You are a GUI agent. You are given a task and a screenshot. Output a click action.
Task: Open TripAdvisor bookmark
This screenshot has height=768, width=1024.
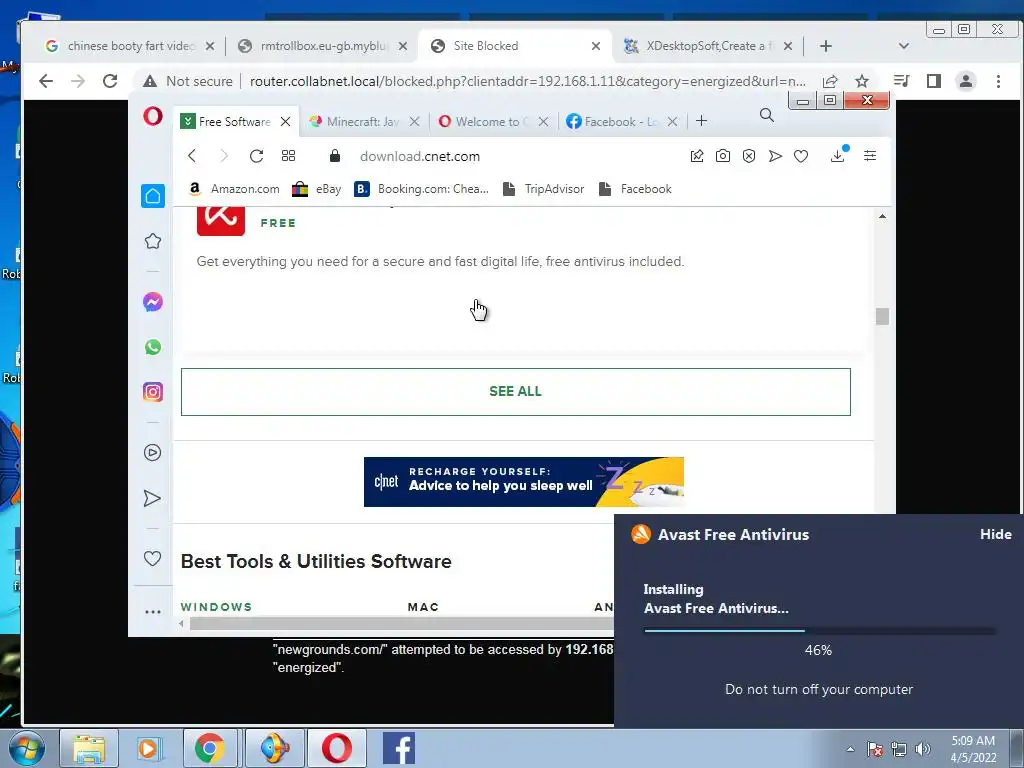click(x=543, y=189)
